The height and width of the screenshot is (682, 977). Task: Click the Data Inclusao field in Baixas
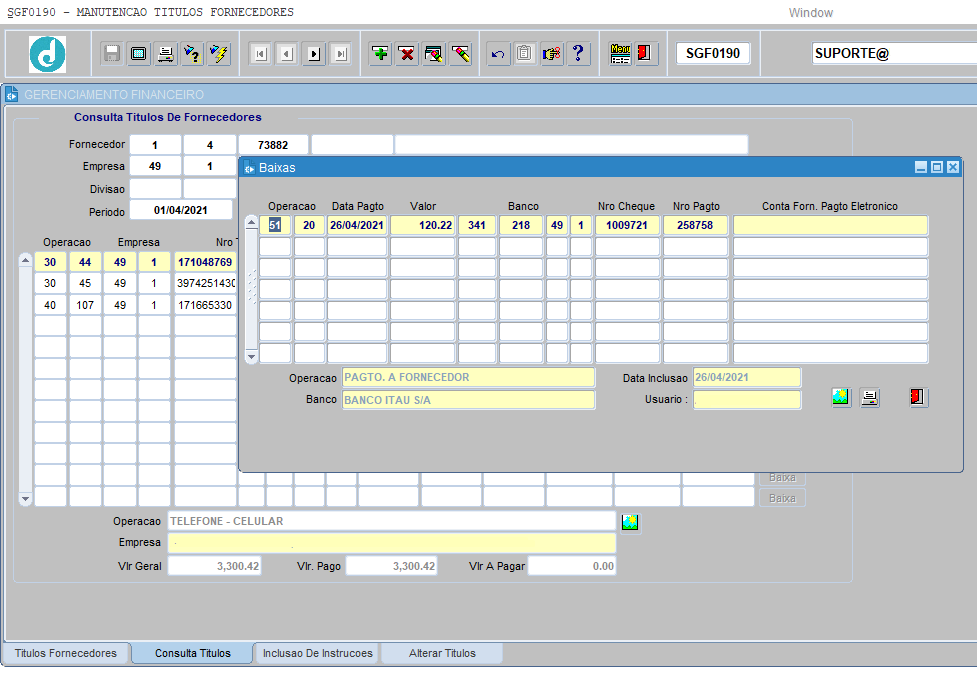click(747, 377)
